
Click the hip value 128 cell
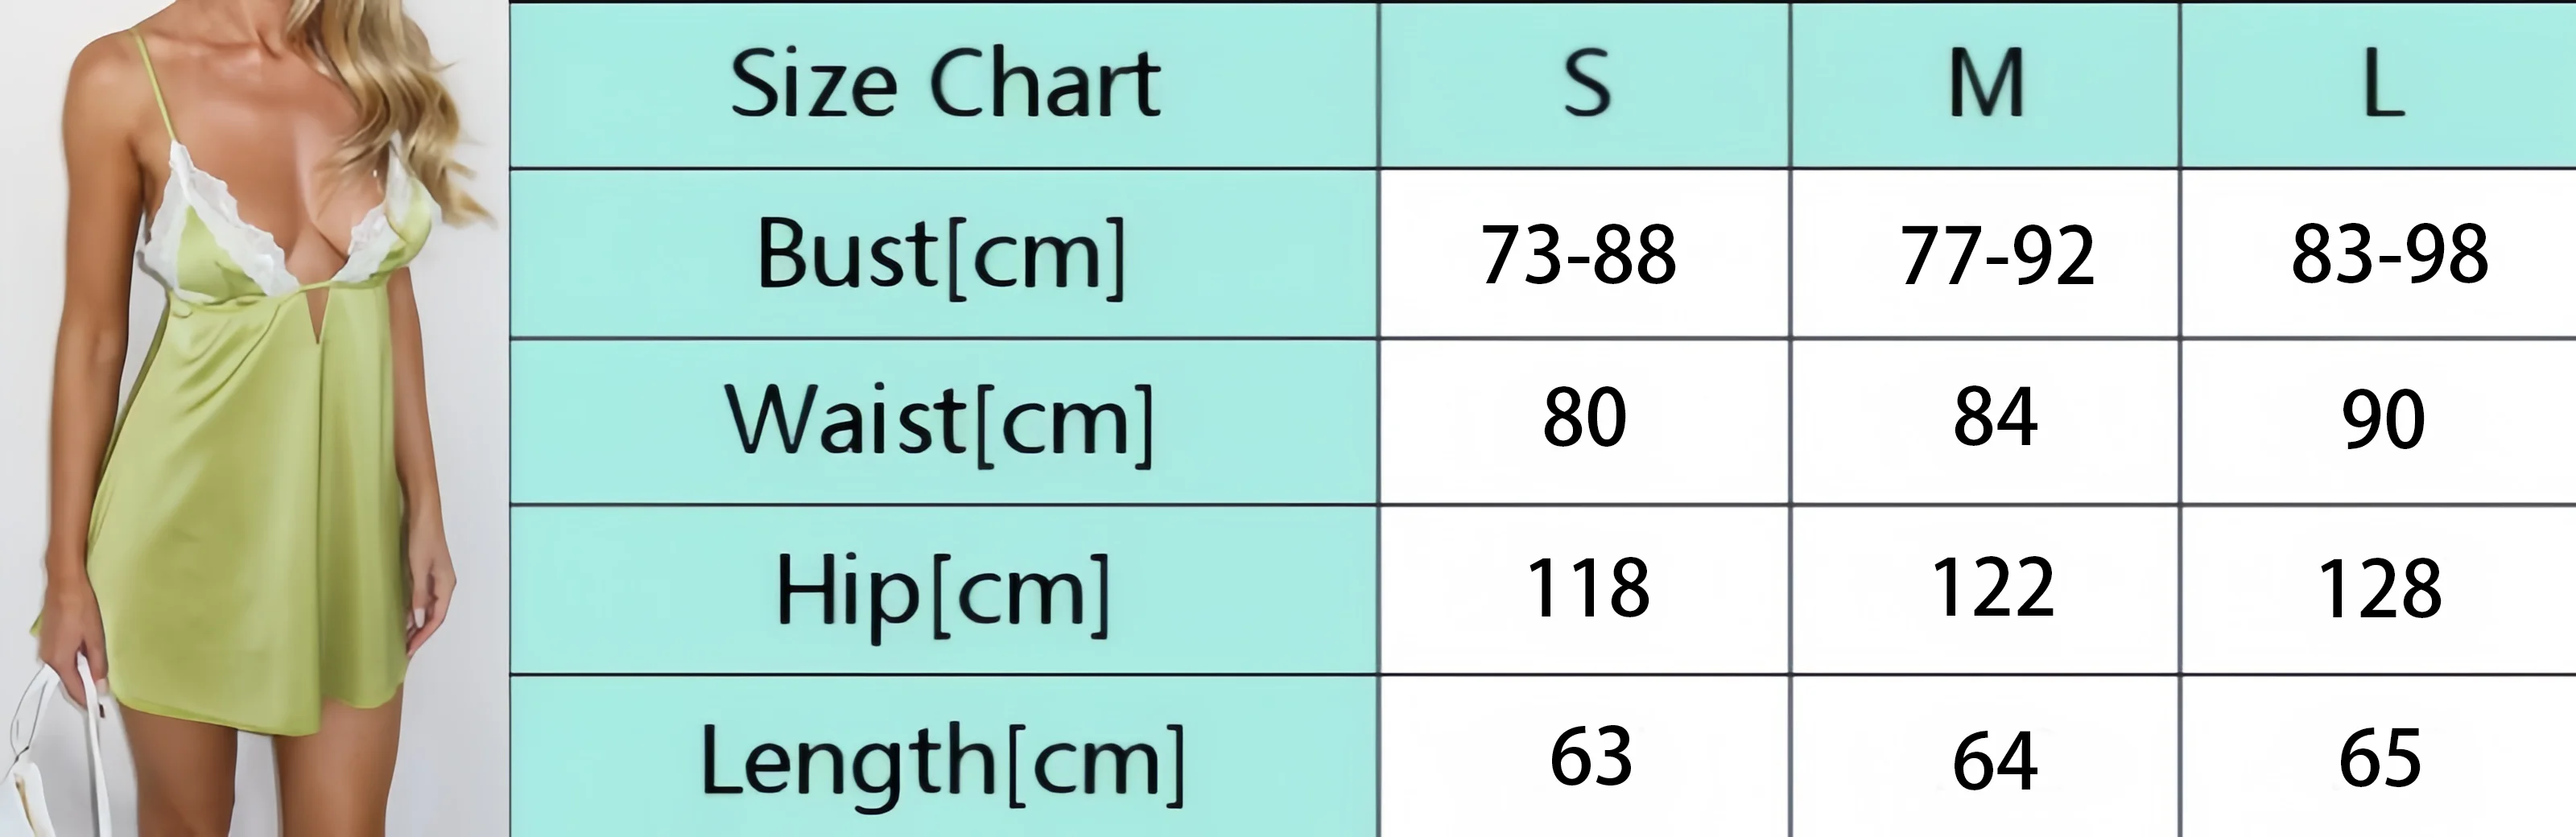click(x=2378, y=590)
